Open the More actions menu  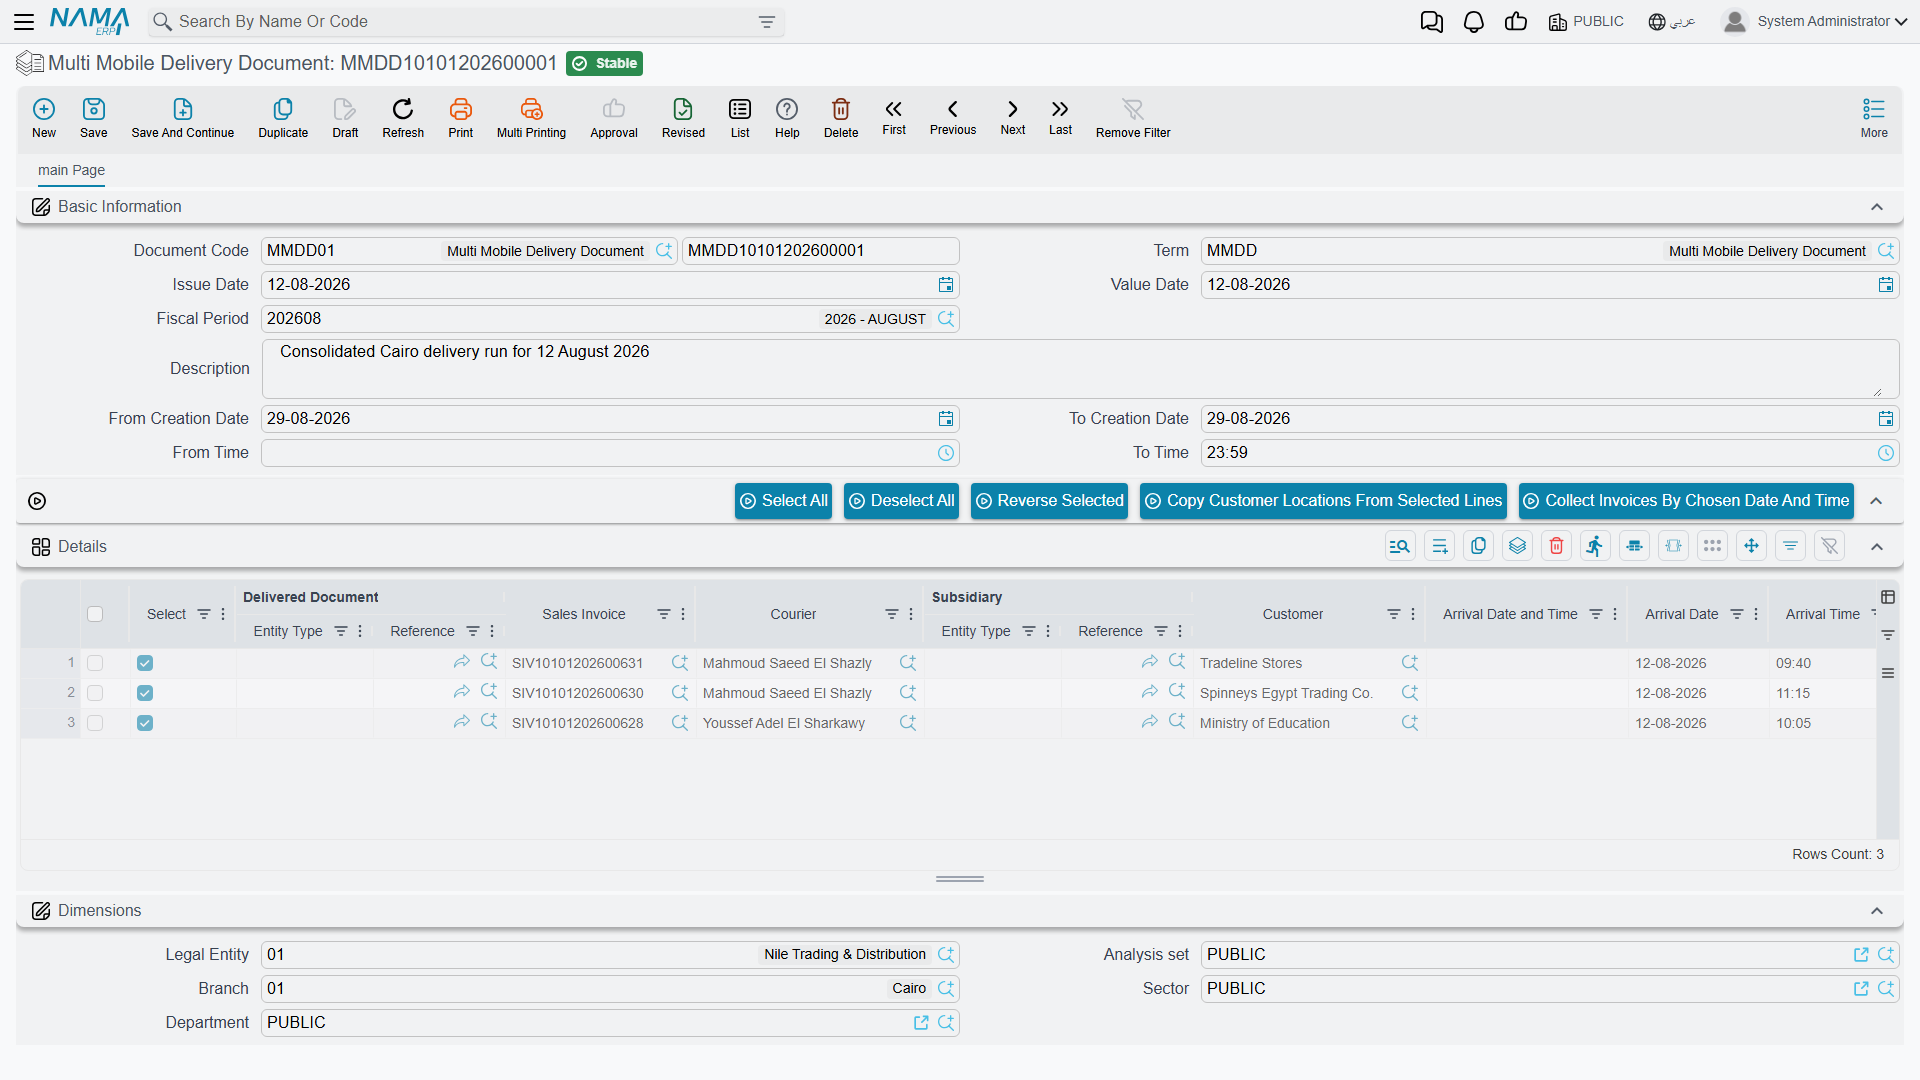[1874, 117]
